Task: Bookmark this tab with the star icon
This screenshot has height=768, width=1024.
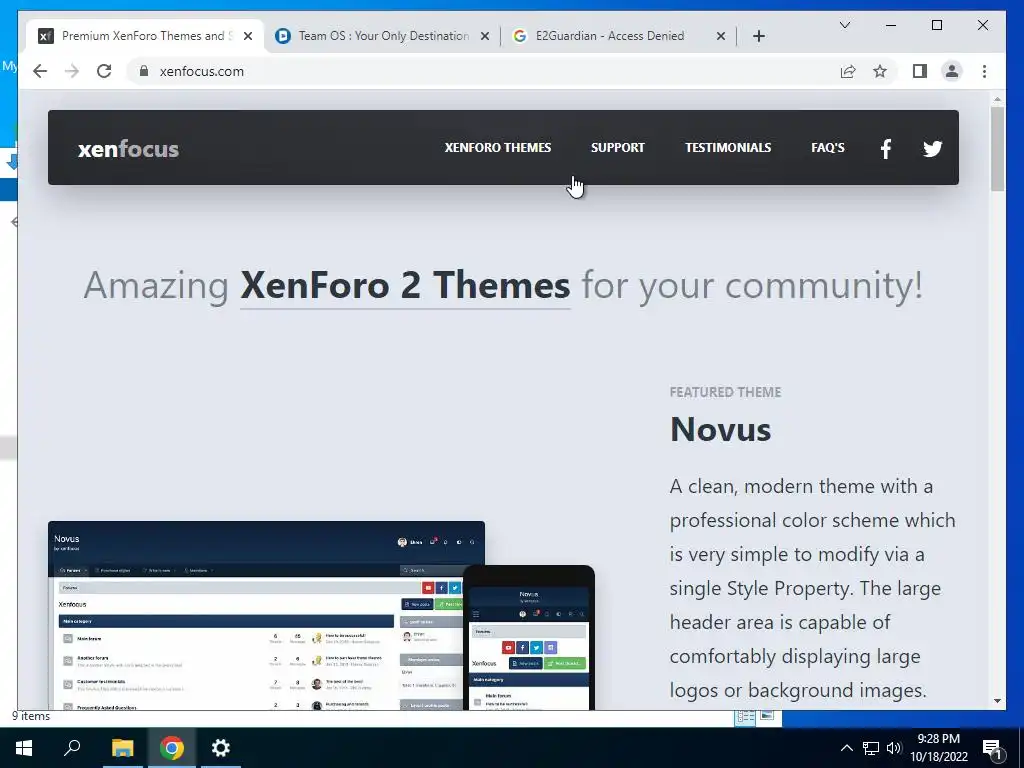Action: click(880, 71)
